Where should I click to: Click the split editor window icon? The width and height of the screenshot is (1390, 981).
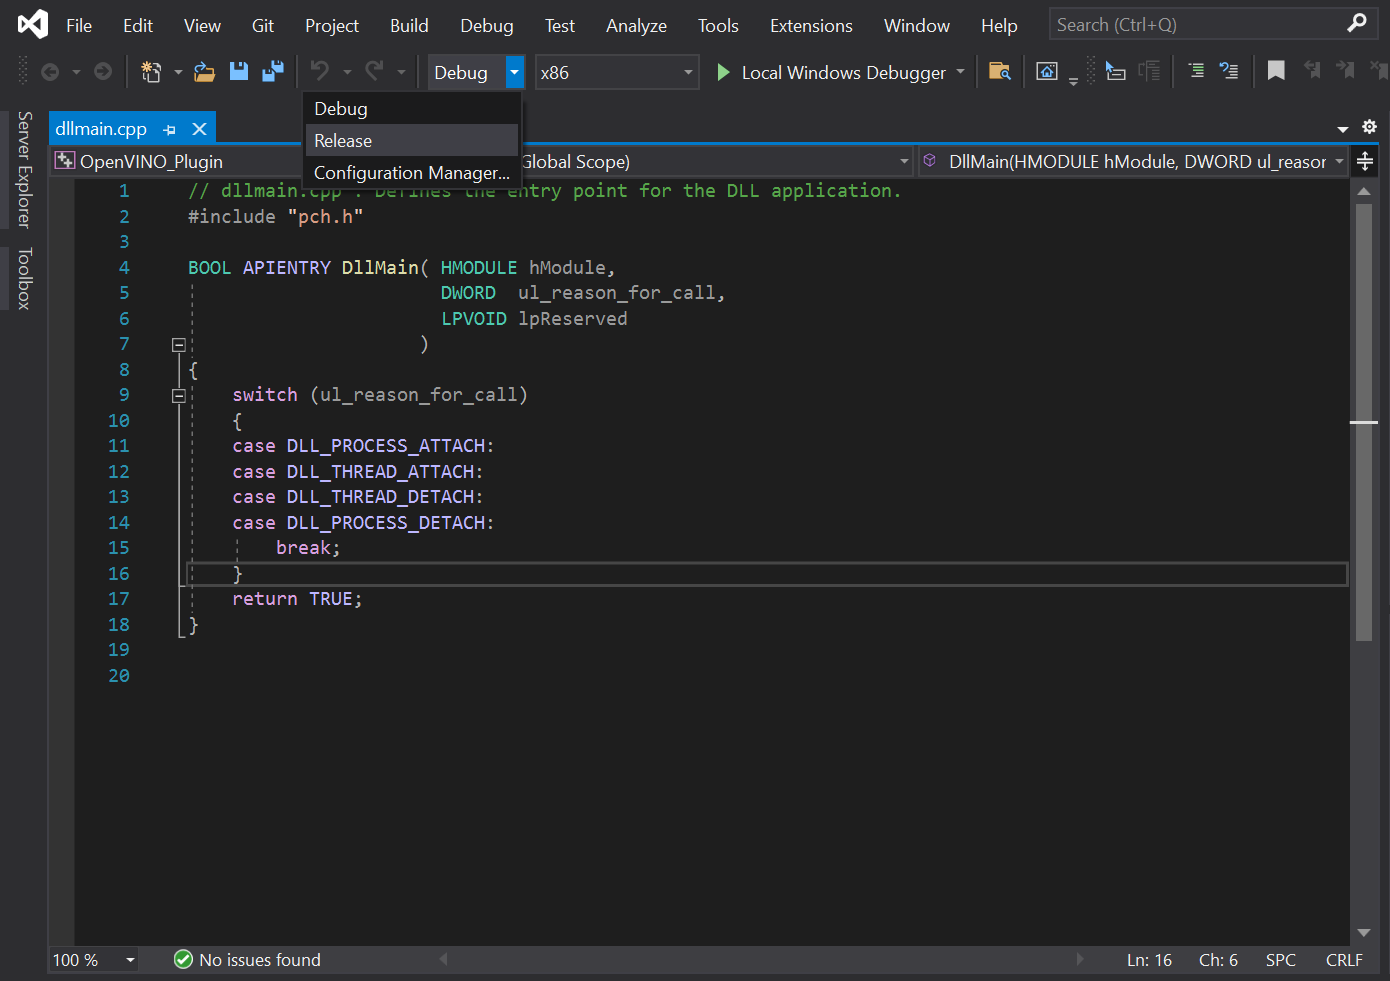coord(1364,162)
